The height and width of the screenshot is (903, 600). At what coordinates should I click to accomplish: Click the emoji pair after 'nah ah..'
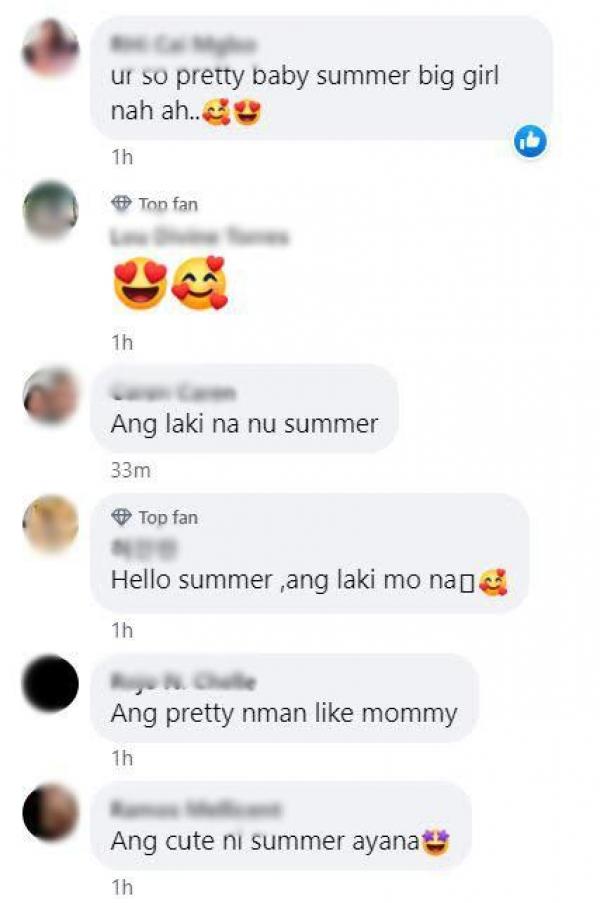tap(231, 111)
